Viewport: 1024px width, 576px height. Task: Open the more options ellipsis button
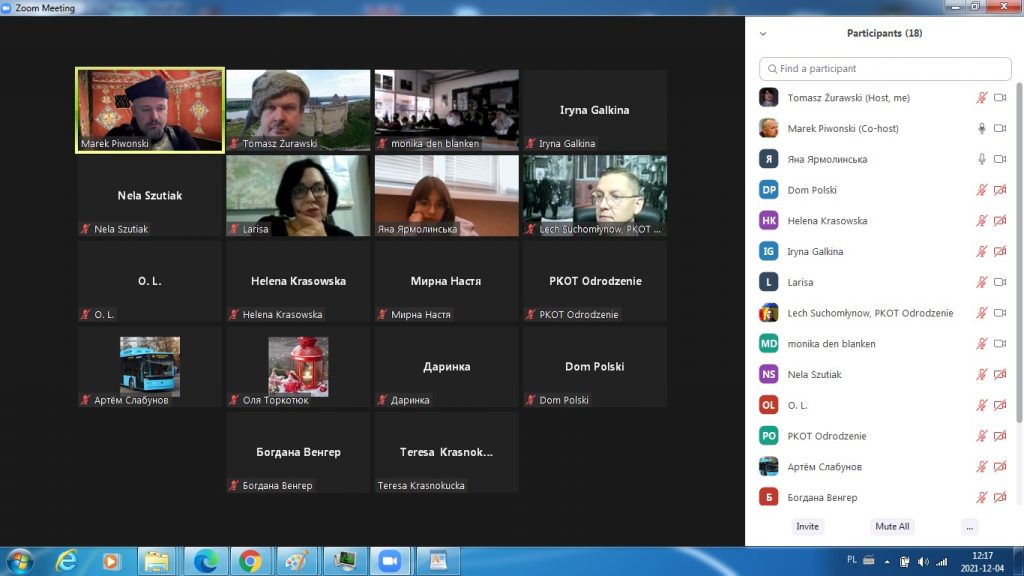coord(969,527)
